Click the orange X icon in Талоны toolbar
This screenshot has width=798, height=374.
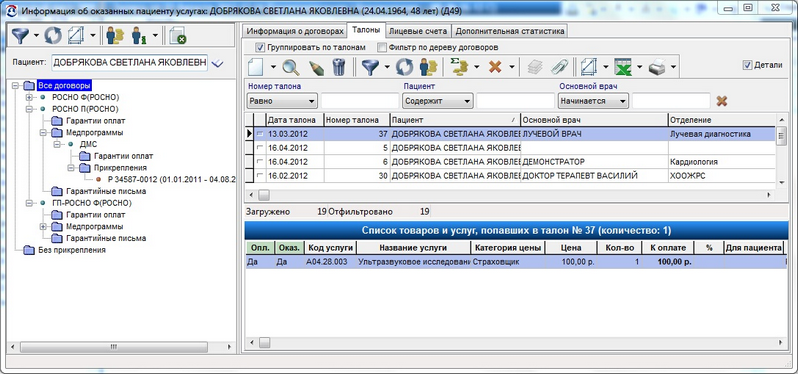click(x=495, y=67)
